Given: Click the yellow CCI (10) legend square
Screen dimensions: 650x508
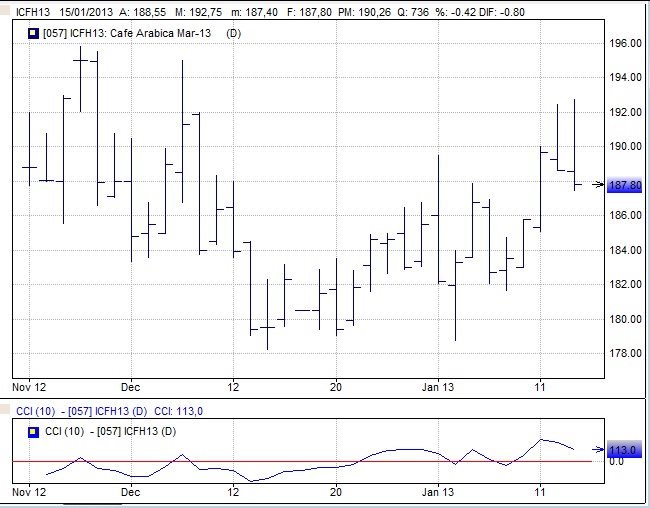Looking at the screenshot, I should coord(32,431).
